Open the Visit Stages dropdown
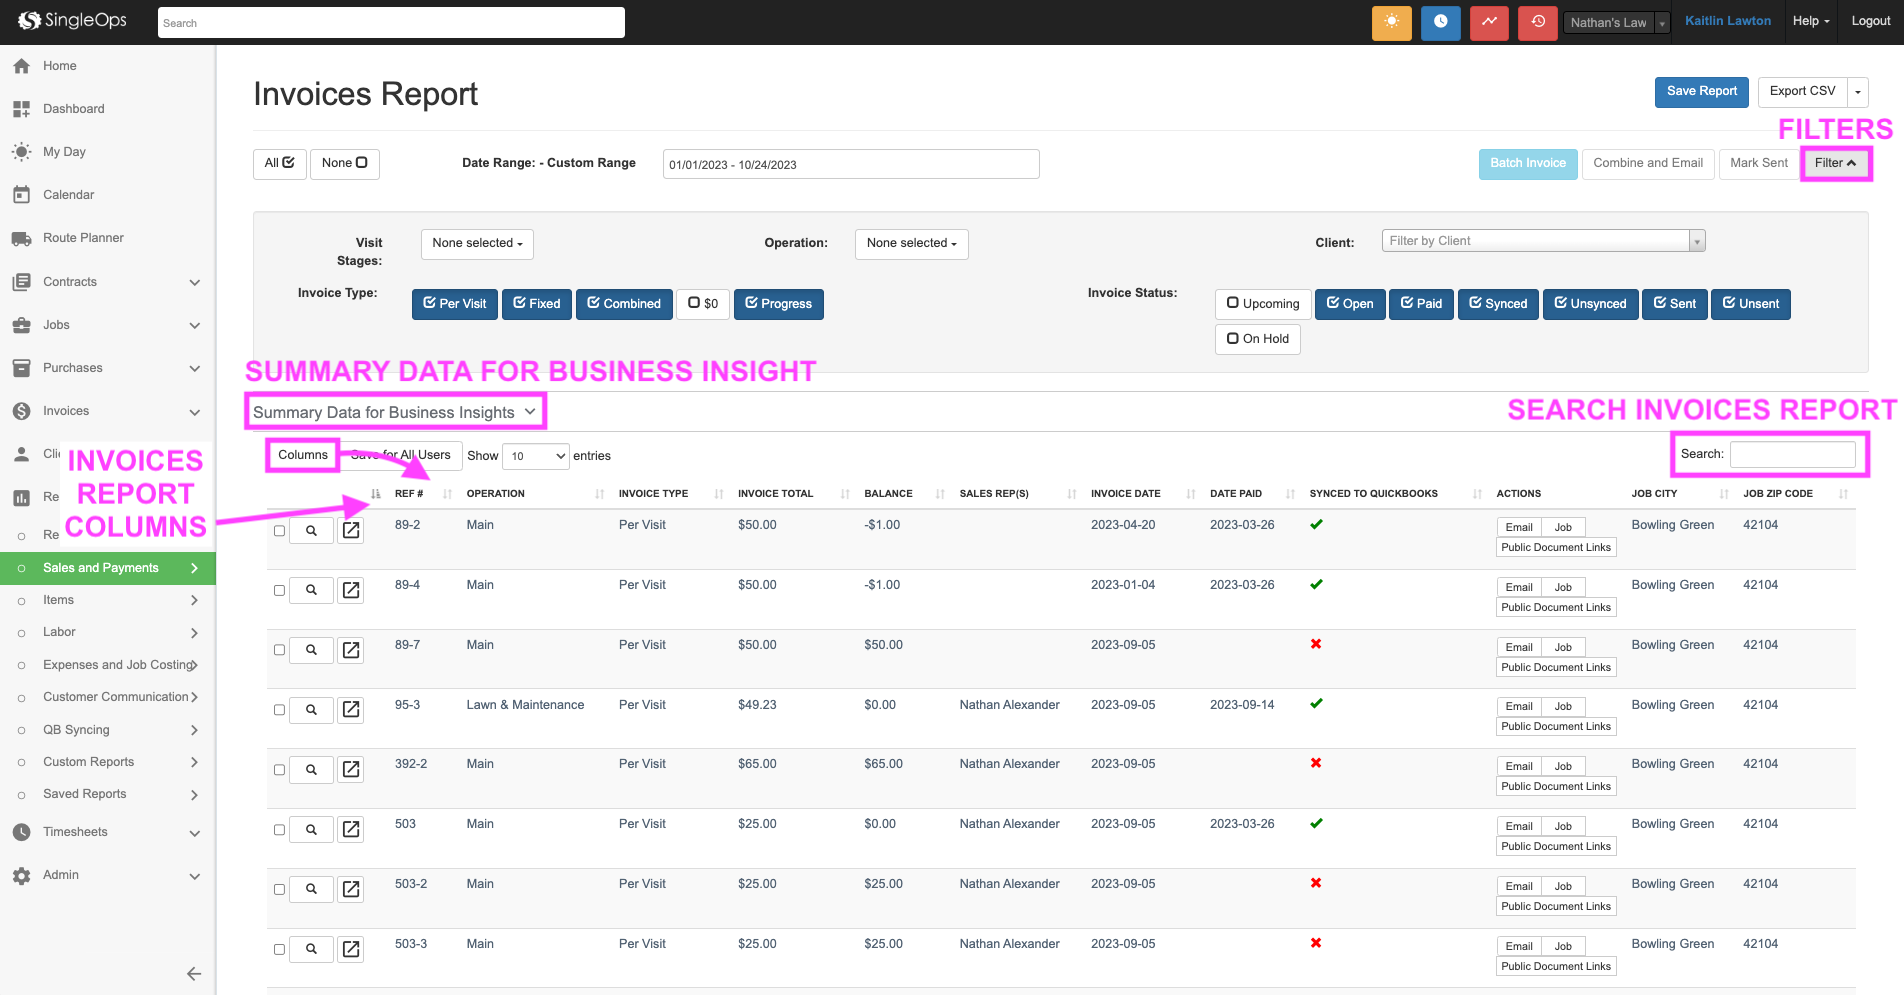 click(x=477, y=244)
